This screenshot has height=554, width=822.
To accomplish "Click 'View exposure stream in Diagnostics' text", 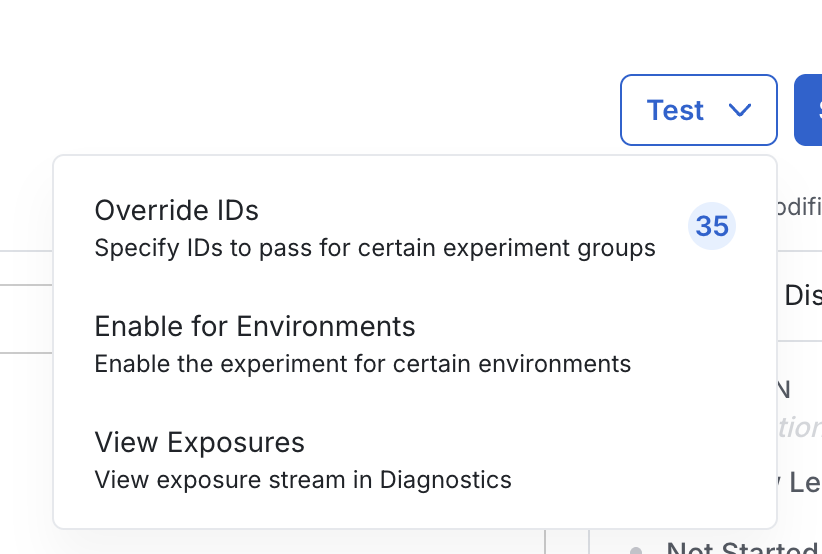I will coord(303,480).
